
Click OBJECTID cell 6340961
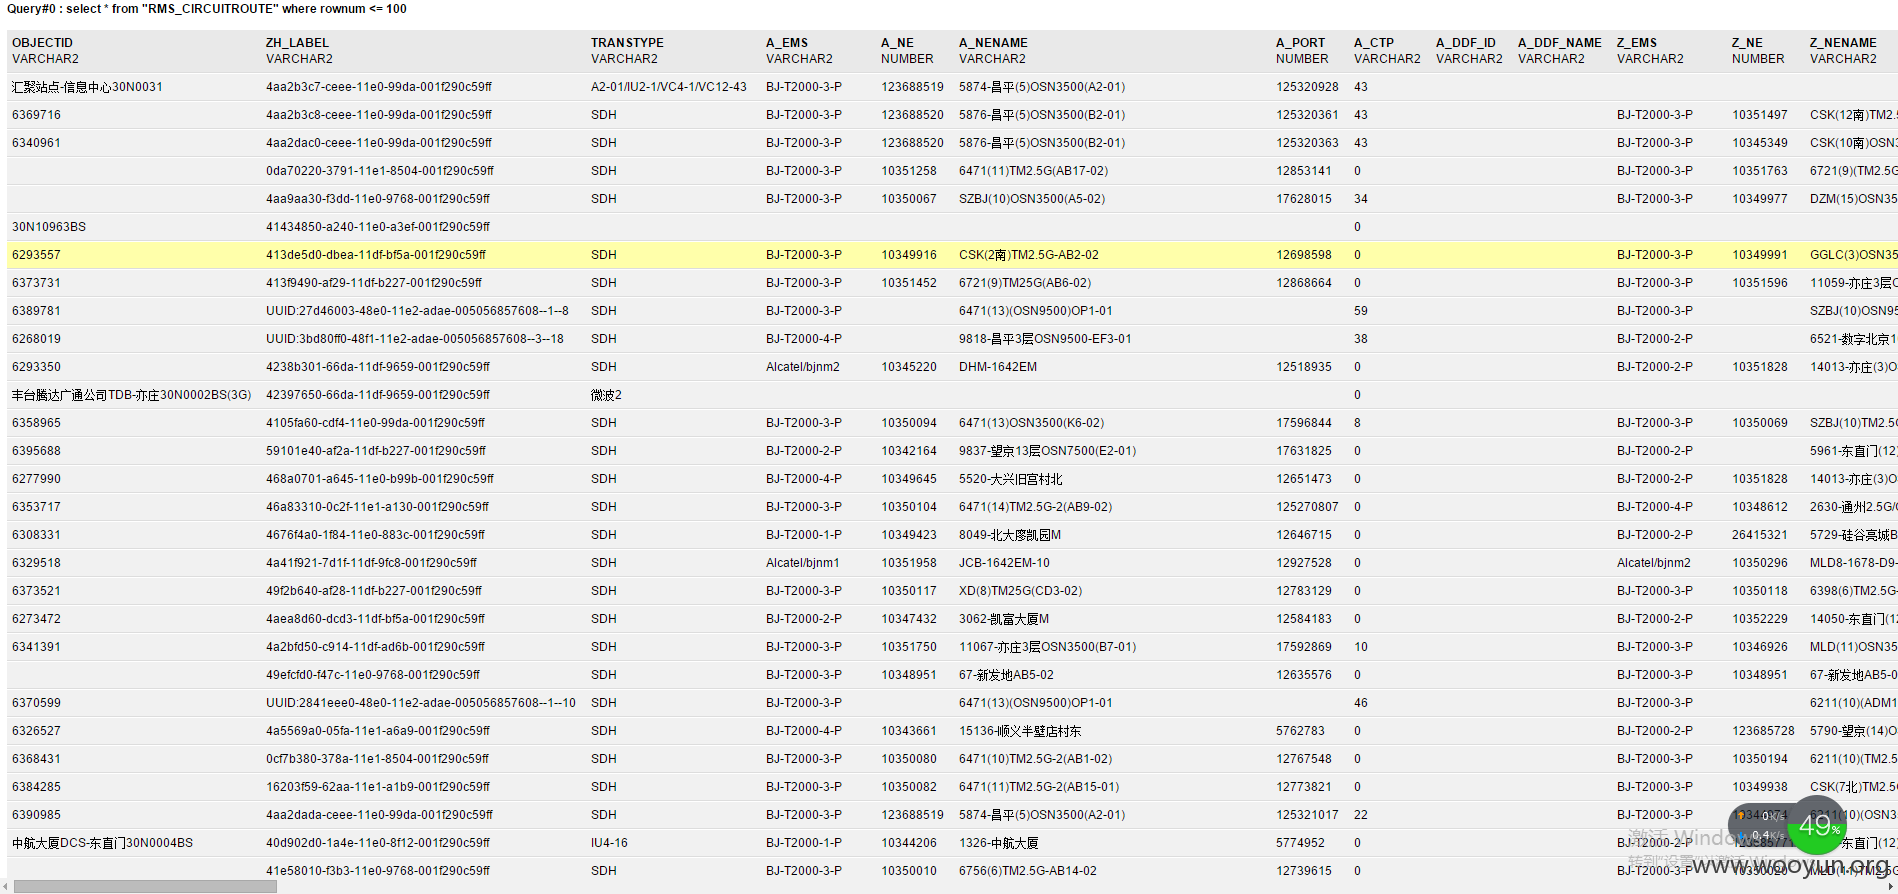[x=36, y=143]
